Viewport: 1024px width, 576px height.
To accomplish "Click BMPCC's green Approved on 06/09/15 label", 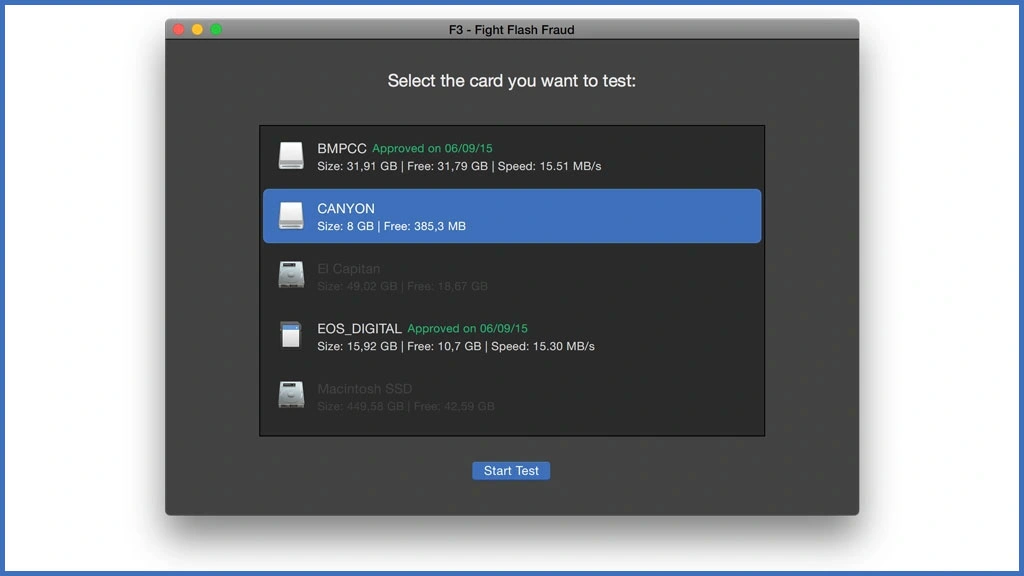I will point(432,149).
